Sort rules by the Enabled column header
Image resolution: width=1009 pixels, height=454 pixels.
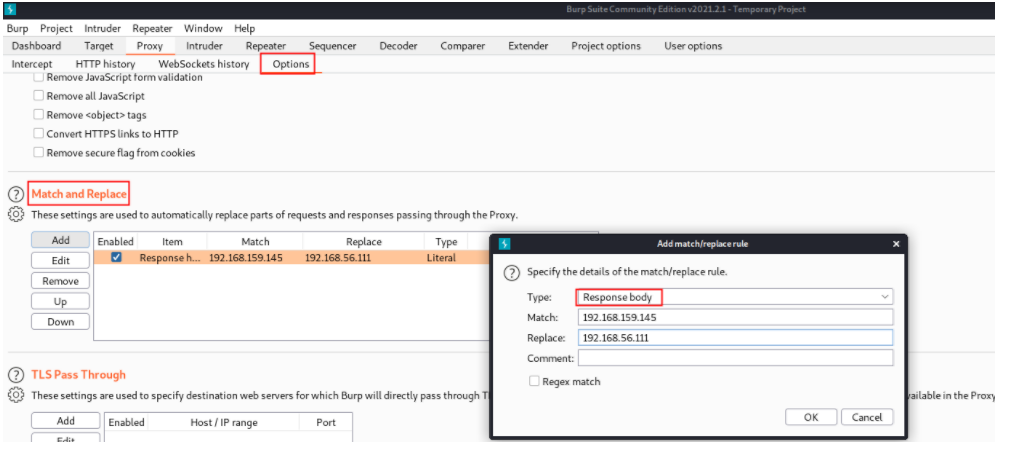click(x=116, y=242)
